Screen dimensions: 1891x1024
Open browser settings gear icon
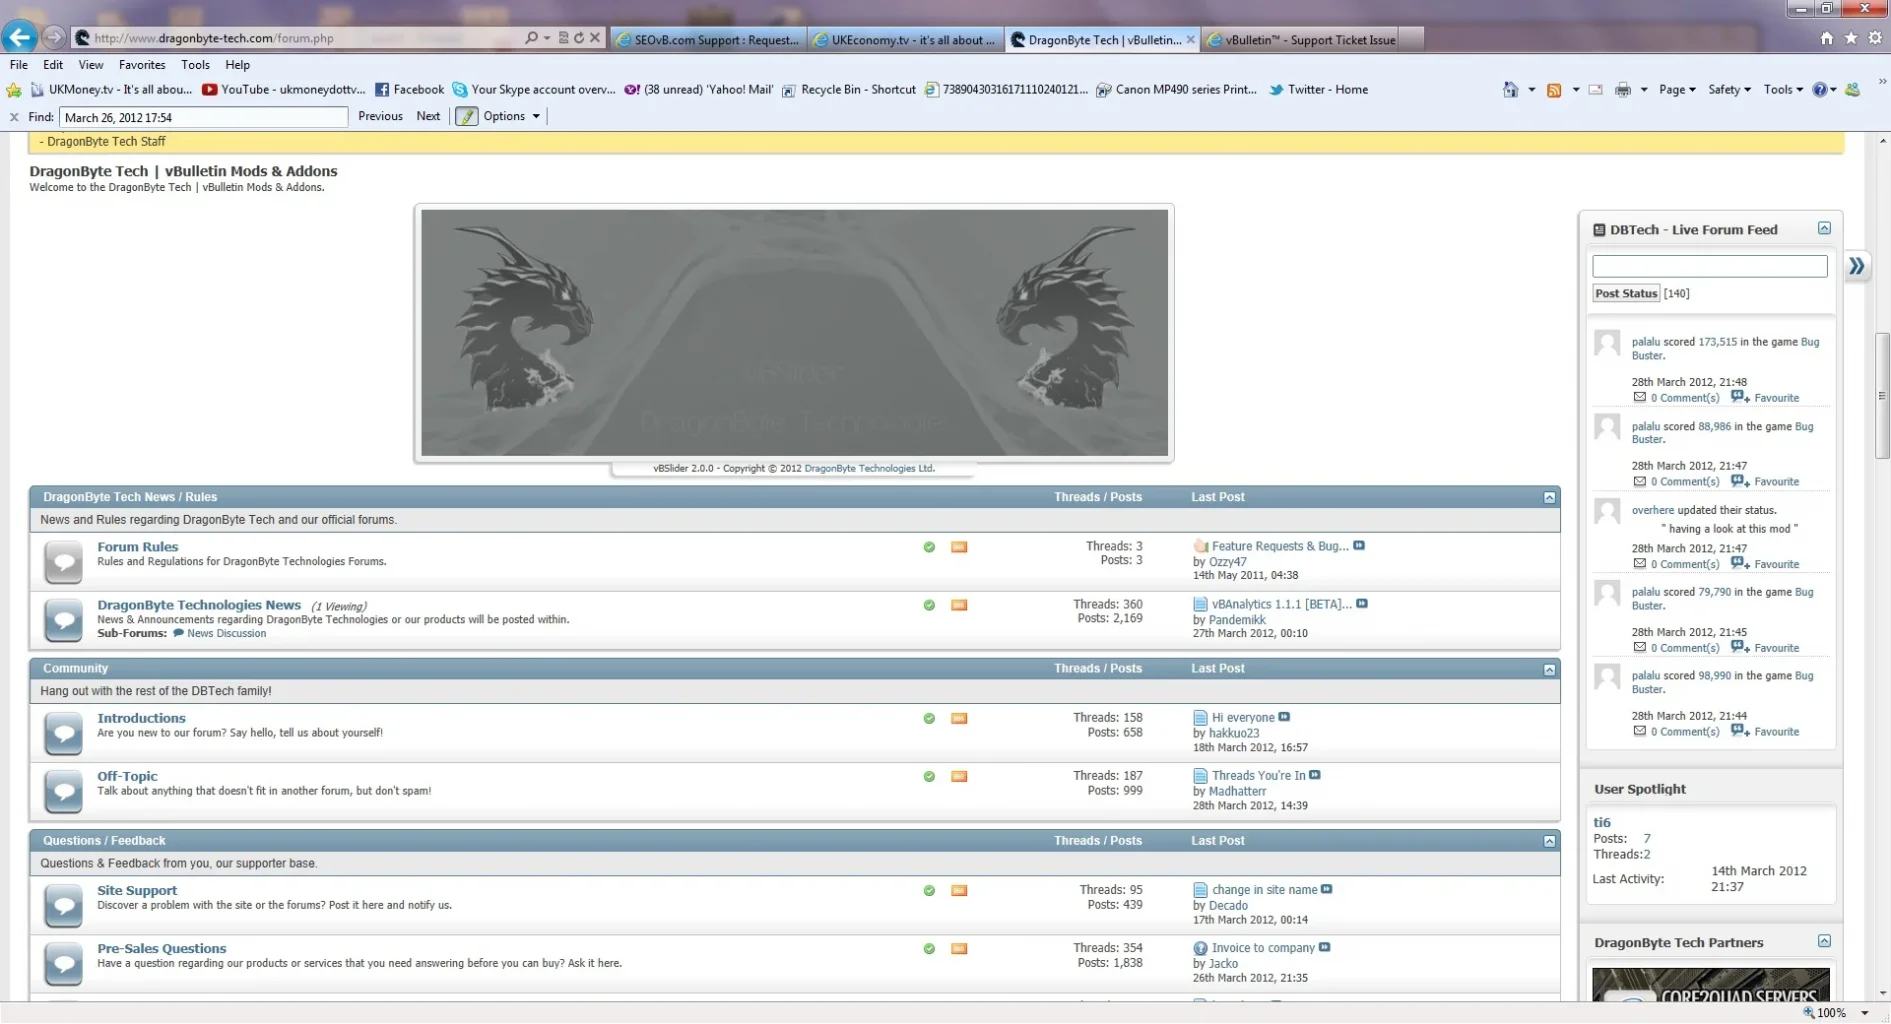[1875, 38]
